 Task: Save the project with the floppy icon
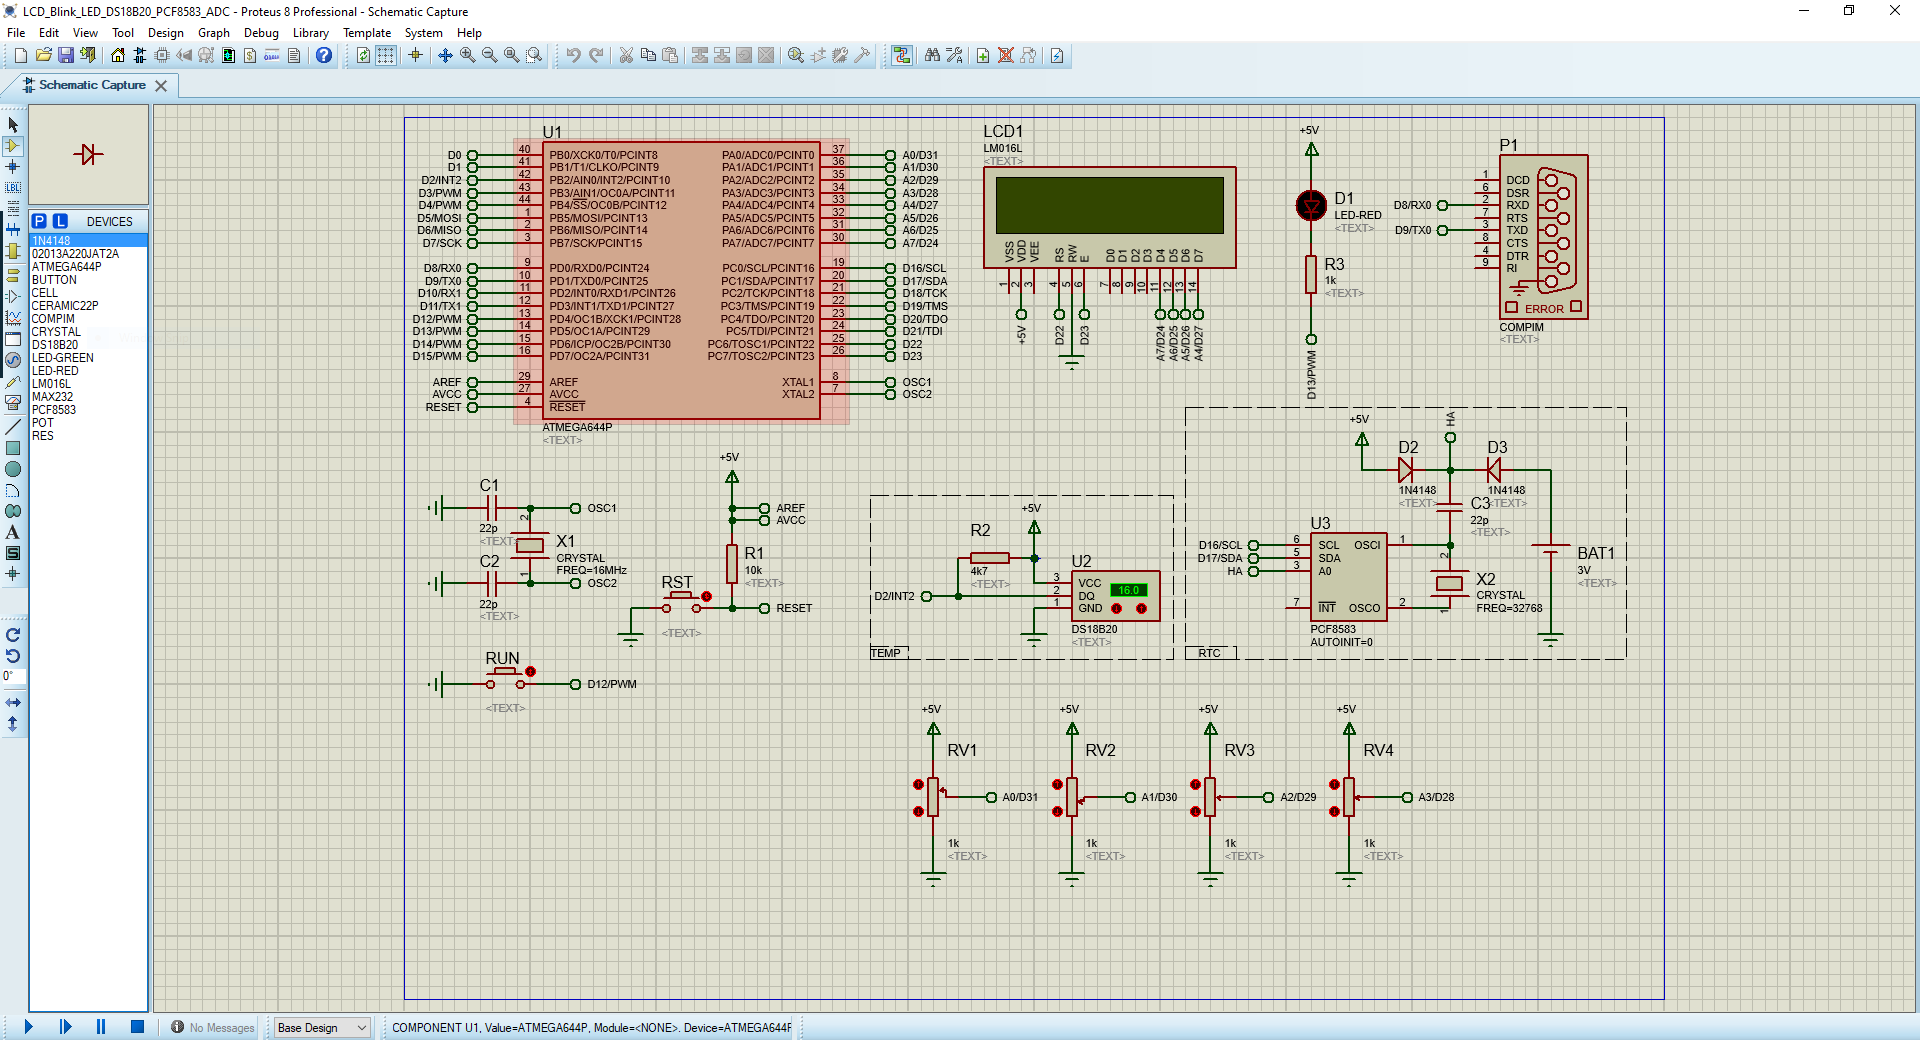[x=65, y=56]
